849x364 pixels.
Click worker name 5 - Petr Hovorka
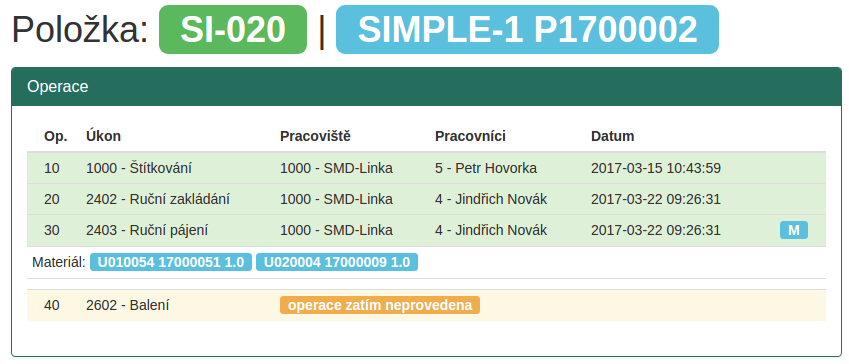[x=486, y=168]
